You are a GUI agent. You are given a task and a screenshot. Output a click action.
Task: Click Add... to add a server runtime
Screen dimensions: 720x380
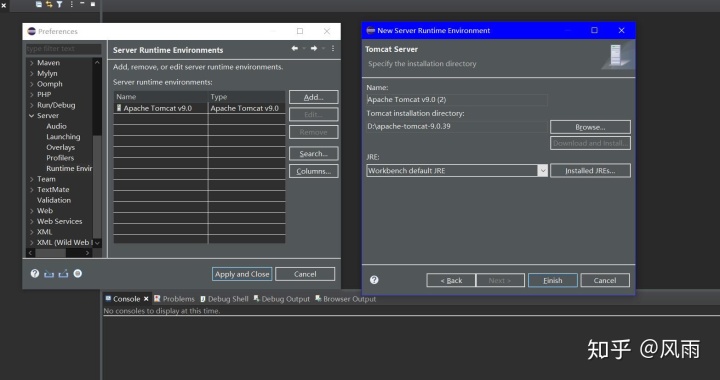(314, 97)
